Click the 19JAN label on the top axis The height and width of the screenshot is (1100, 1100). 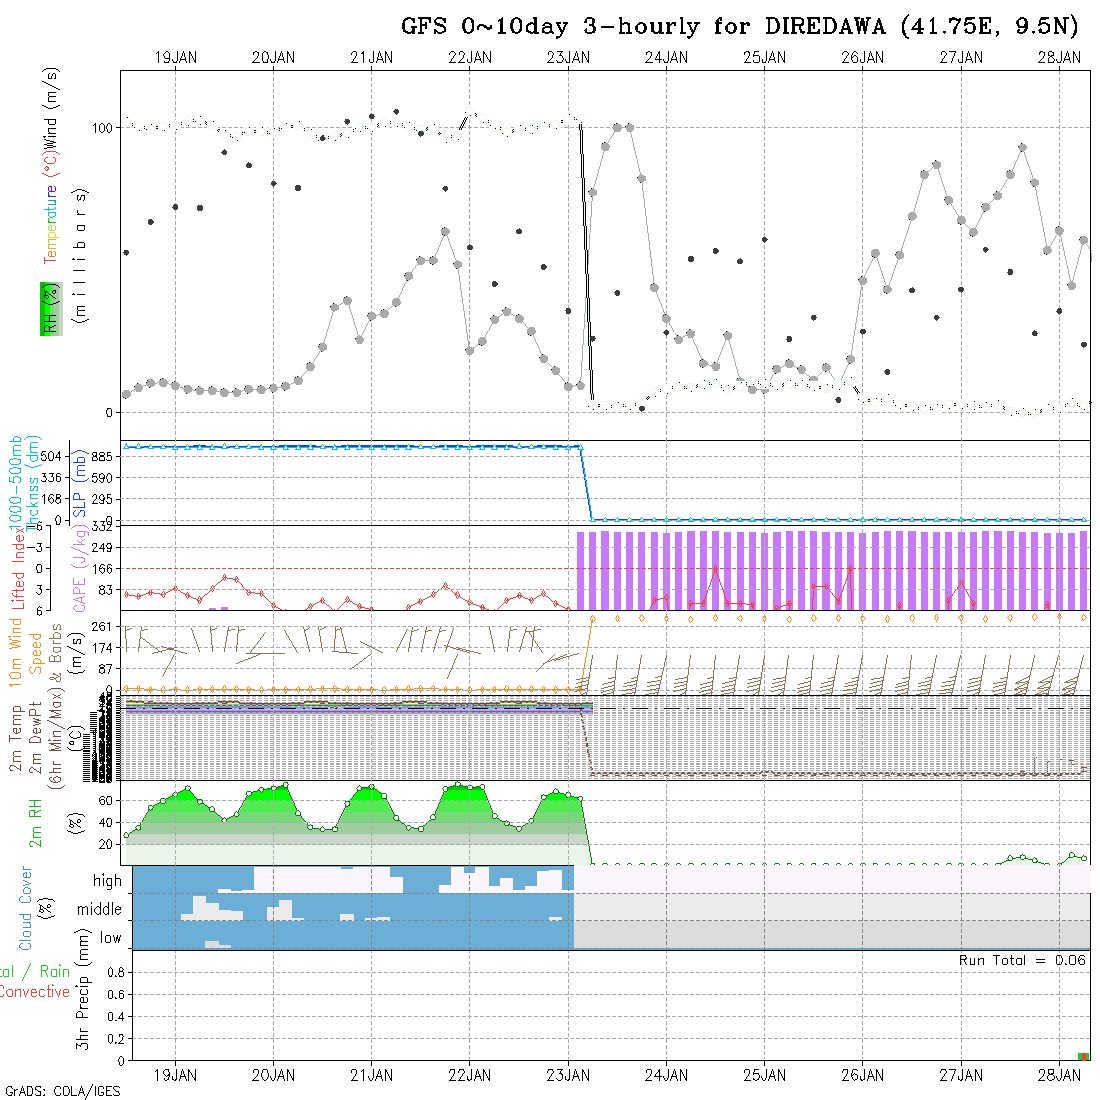click(175, 58)
